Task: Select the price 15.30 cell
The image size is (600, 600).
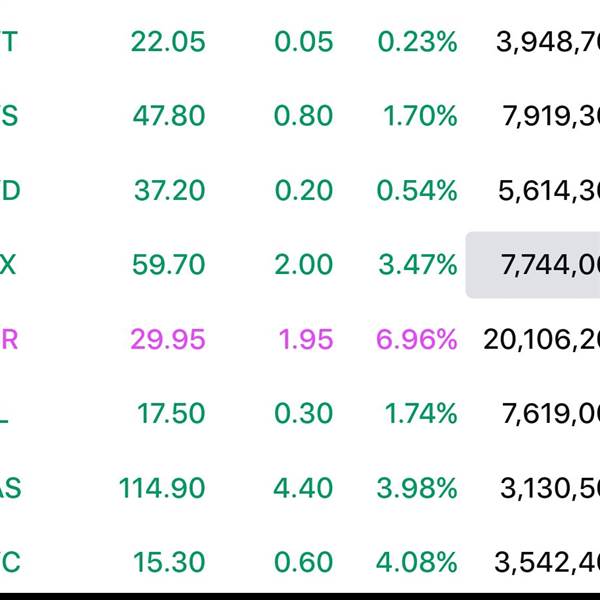Action: point(168,562)
